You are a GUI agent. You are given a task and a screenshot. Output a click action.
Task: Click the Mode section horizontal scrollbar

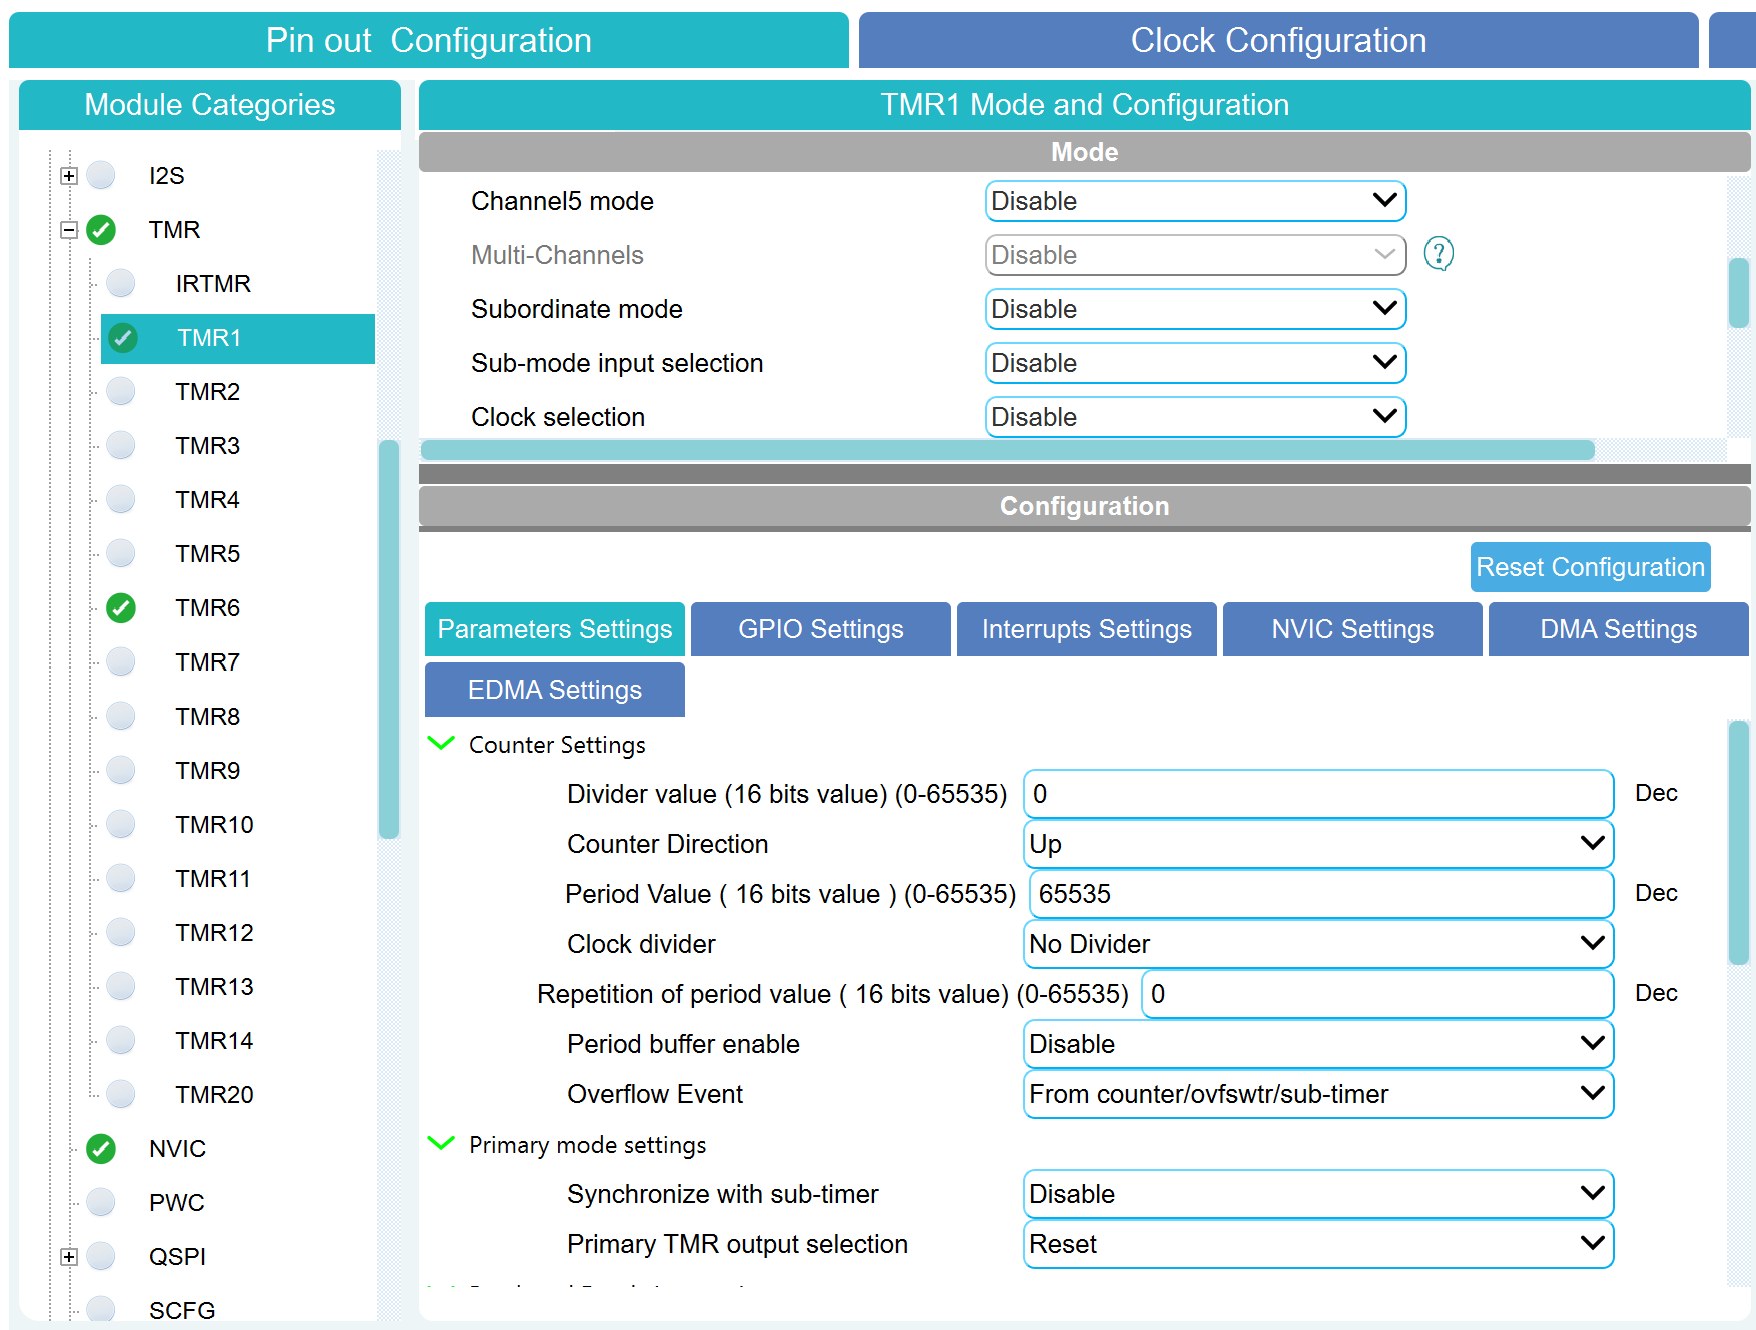coord(1007,450)
